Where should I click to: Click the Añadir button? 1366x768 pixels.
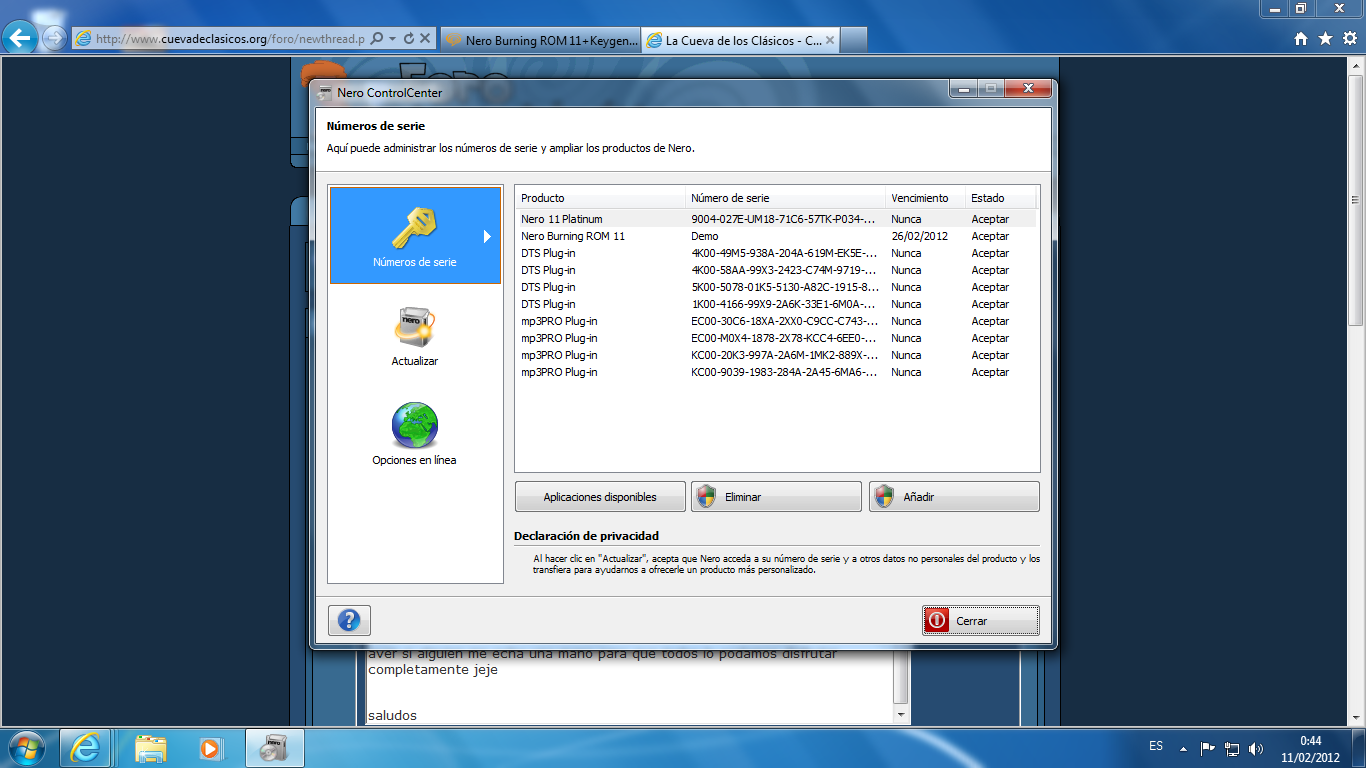[954, 497]
